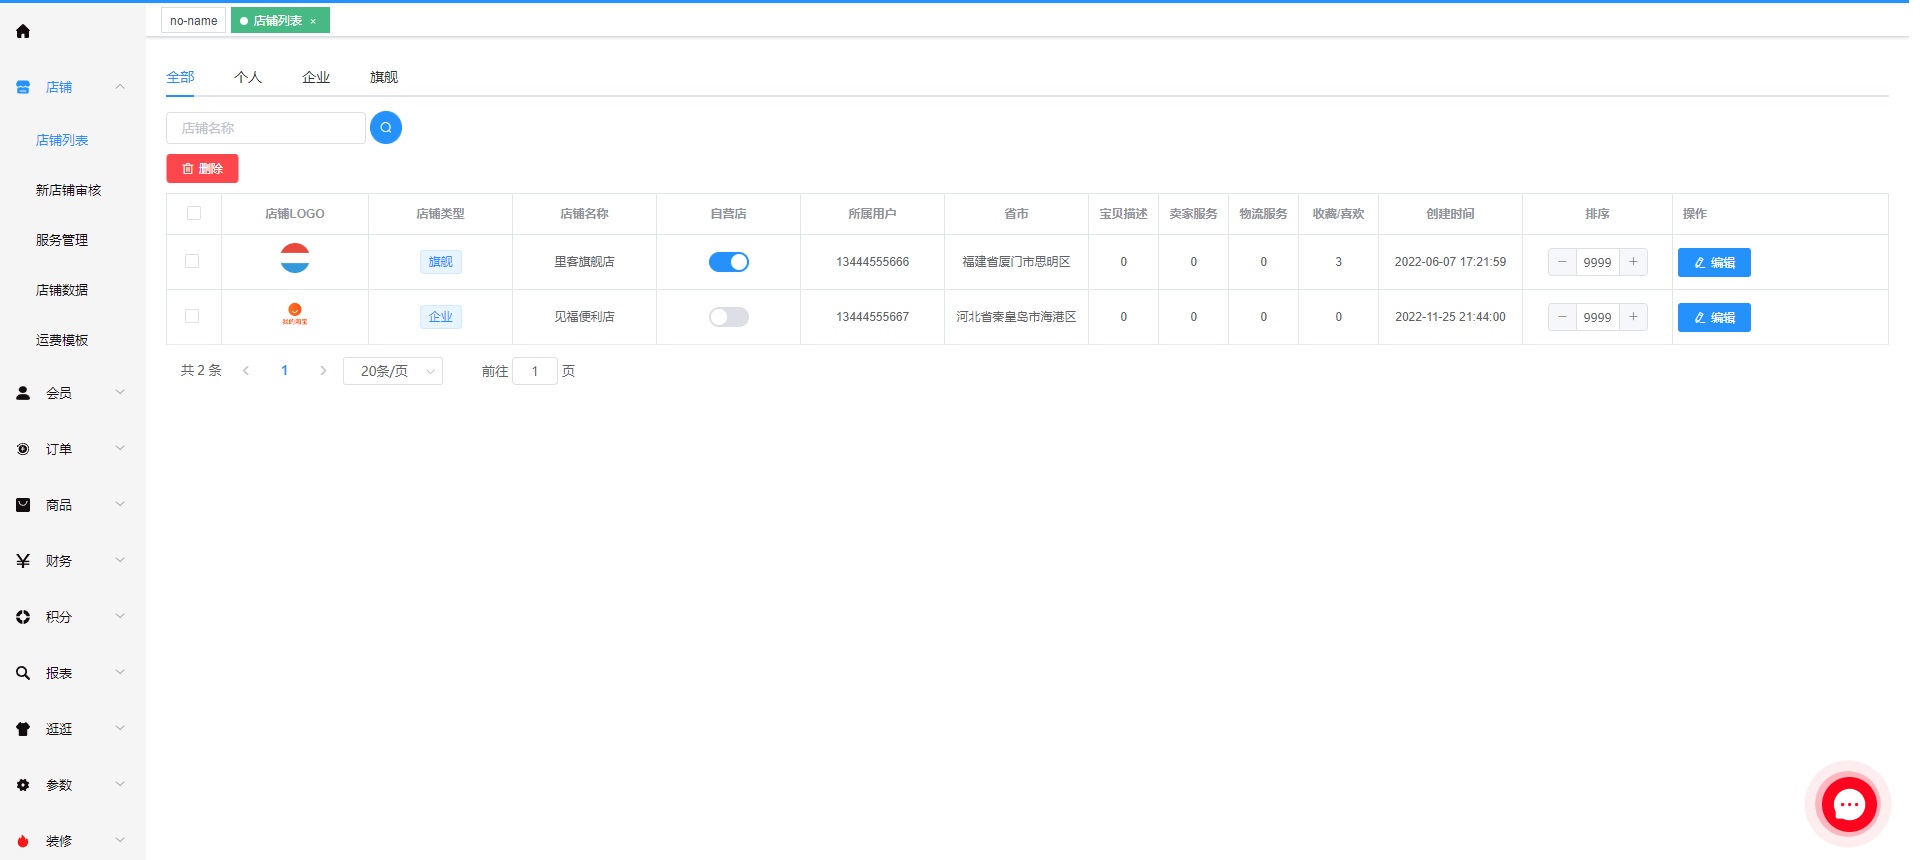Open 见福便利店 logo thumbnail
The image size is (1920, 860).
[295, 314]
